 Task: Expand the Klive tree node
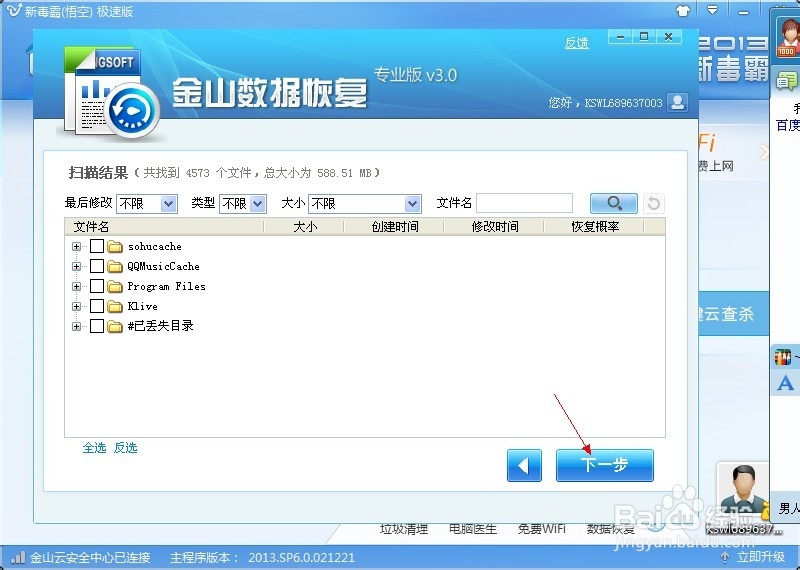point(77,306)
